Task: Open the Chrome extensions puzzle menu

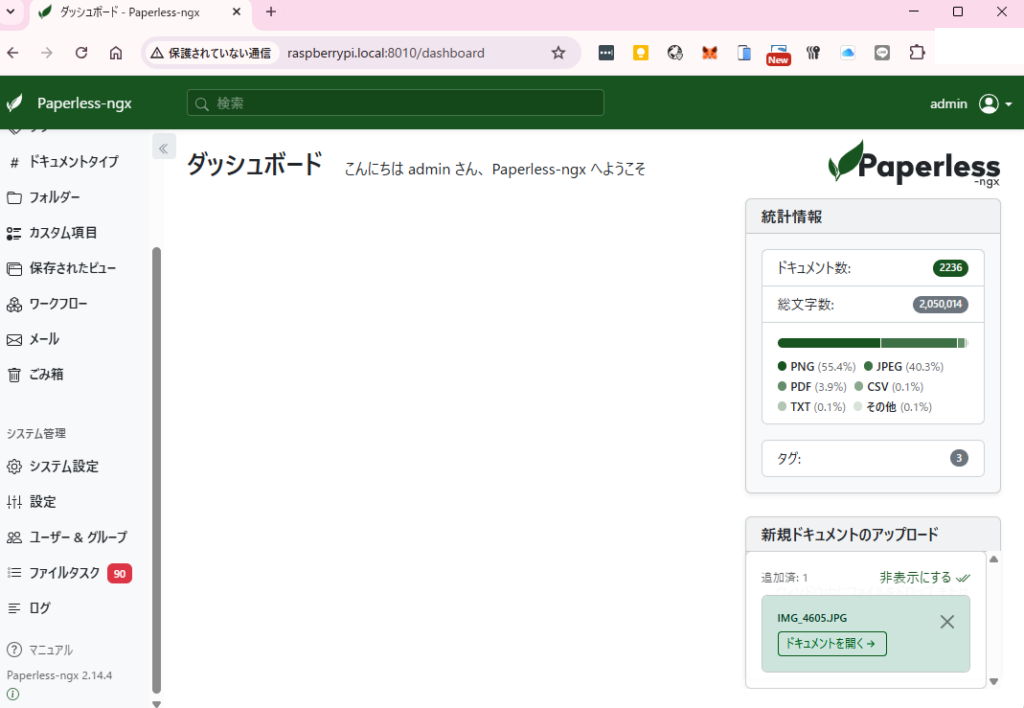Action: pos(917,53)
